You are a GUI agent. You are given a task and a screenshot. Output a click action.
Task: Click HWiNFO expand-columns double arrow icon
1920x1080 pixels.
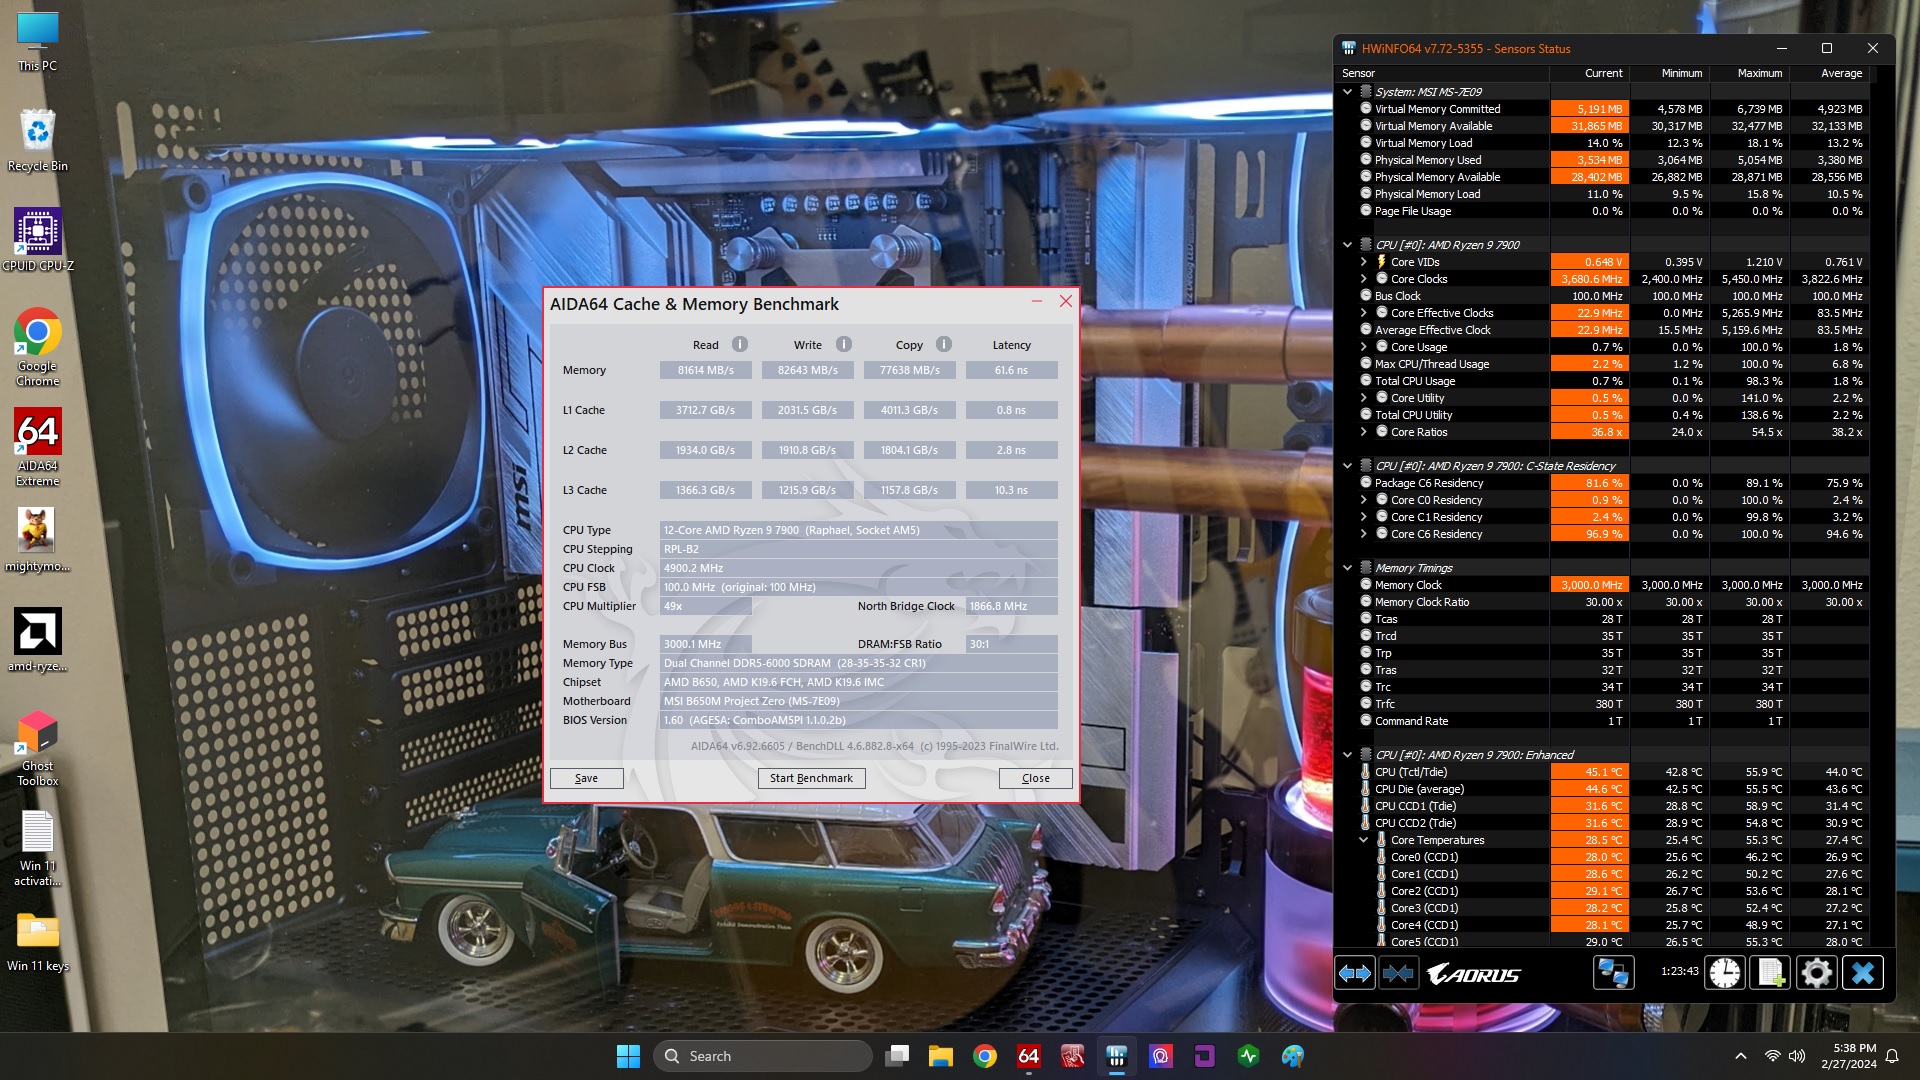1355,973
